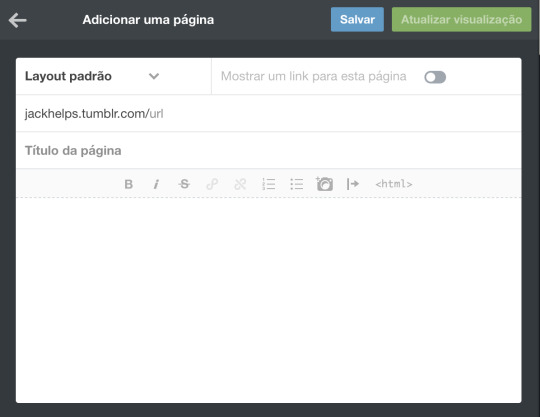This screenshot has width=540, height=417.
Task: Add a photo with camera icon
Action: click(x=324, y=184)
